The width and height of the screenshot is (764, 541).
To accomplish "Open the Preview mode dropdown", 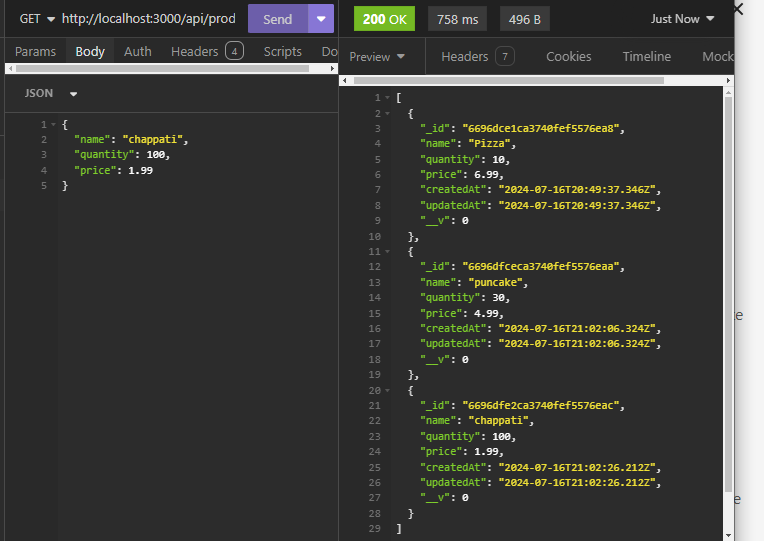I will 377,57.
